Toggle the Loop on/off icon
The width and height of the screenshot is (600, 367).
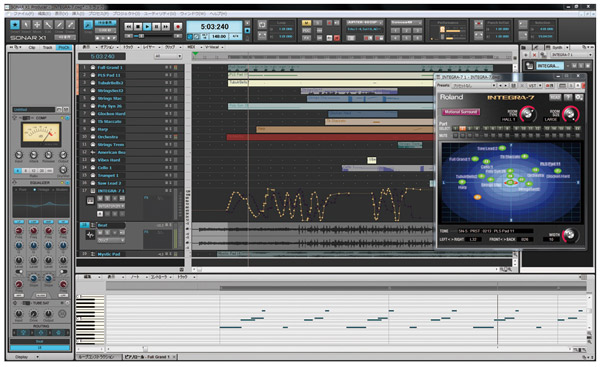tap(262, 25)
